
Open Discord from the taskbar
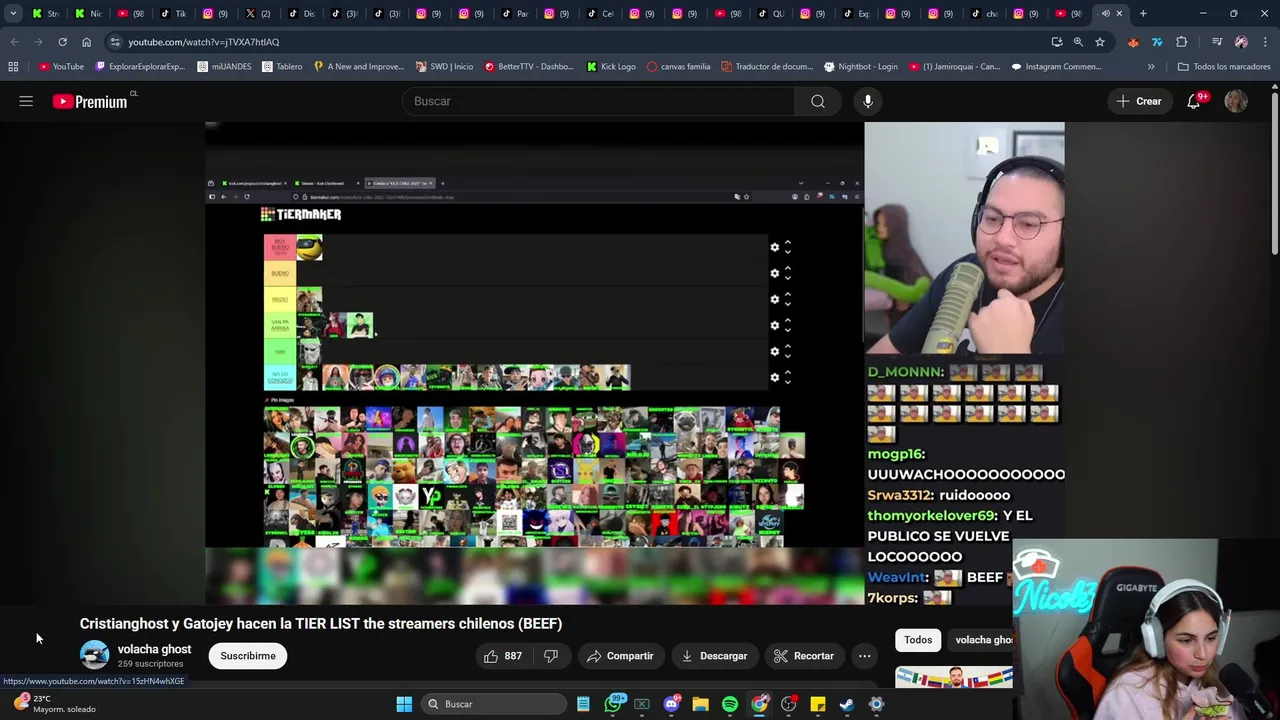pos(672,704)
